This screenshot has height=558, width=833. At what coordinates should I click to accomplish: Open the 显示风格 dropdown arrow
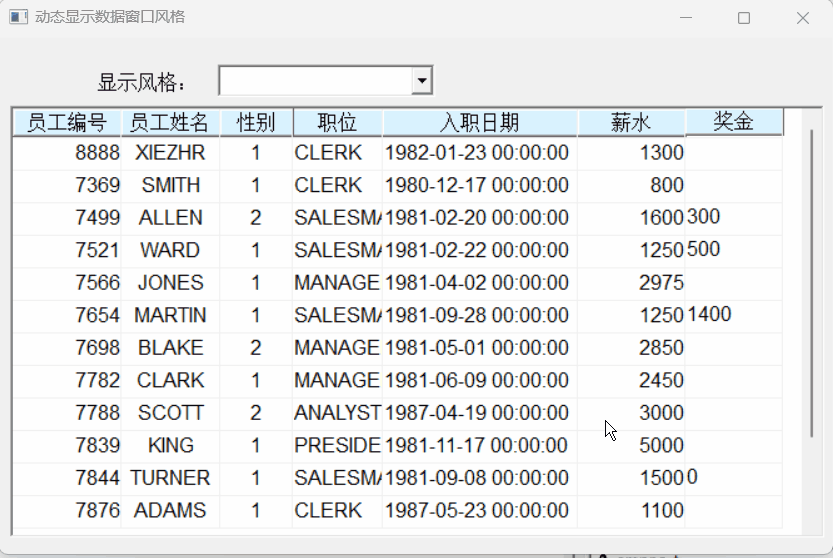(x=422, y=81)
